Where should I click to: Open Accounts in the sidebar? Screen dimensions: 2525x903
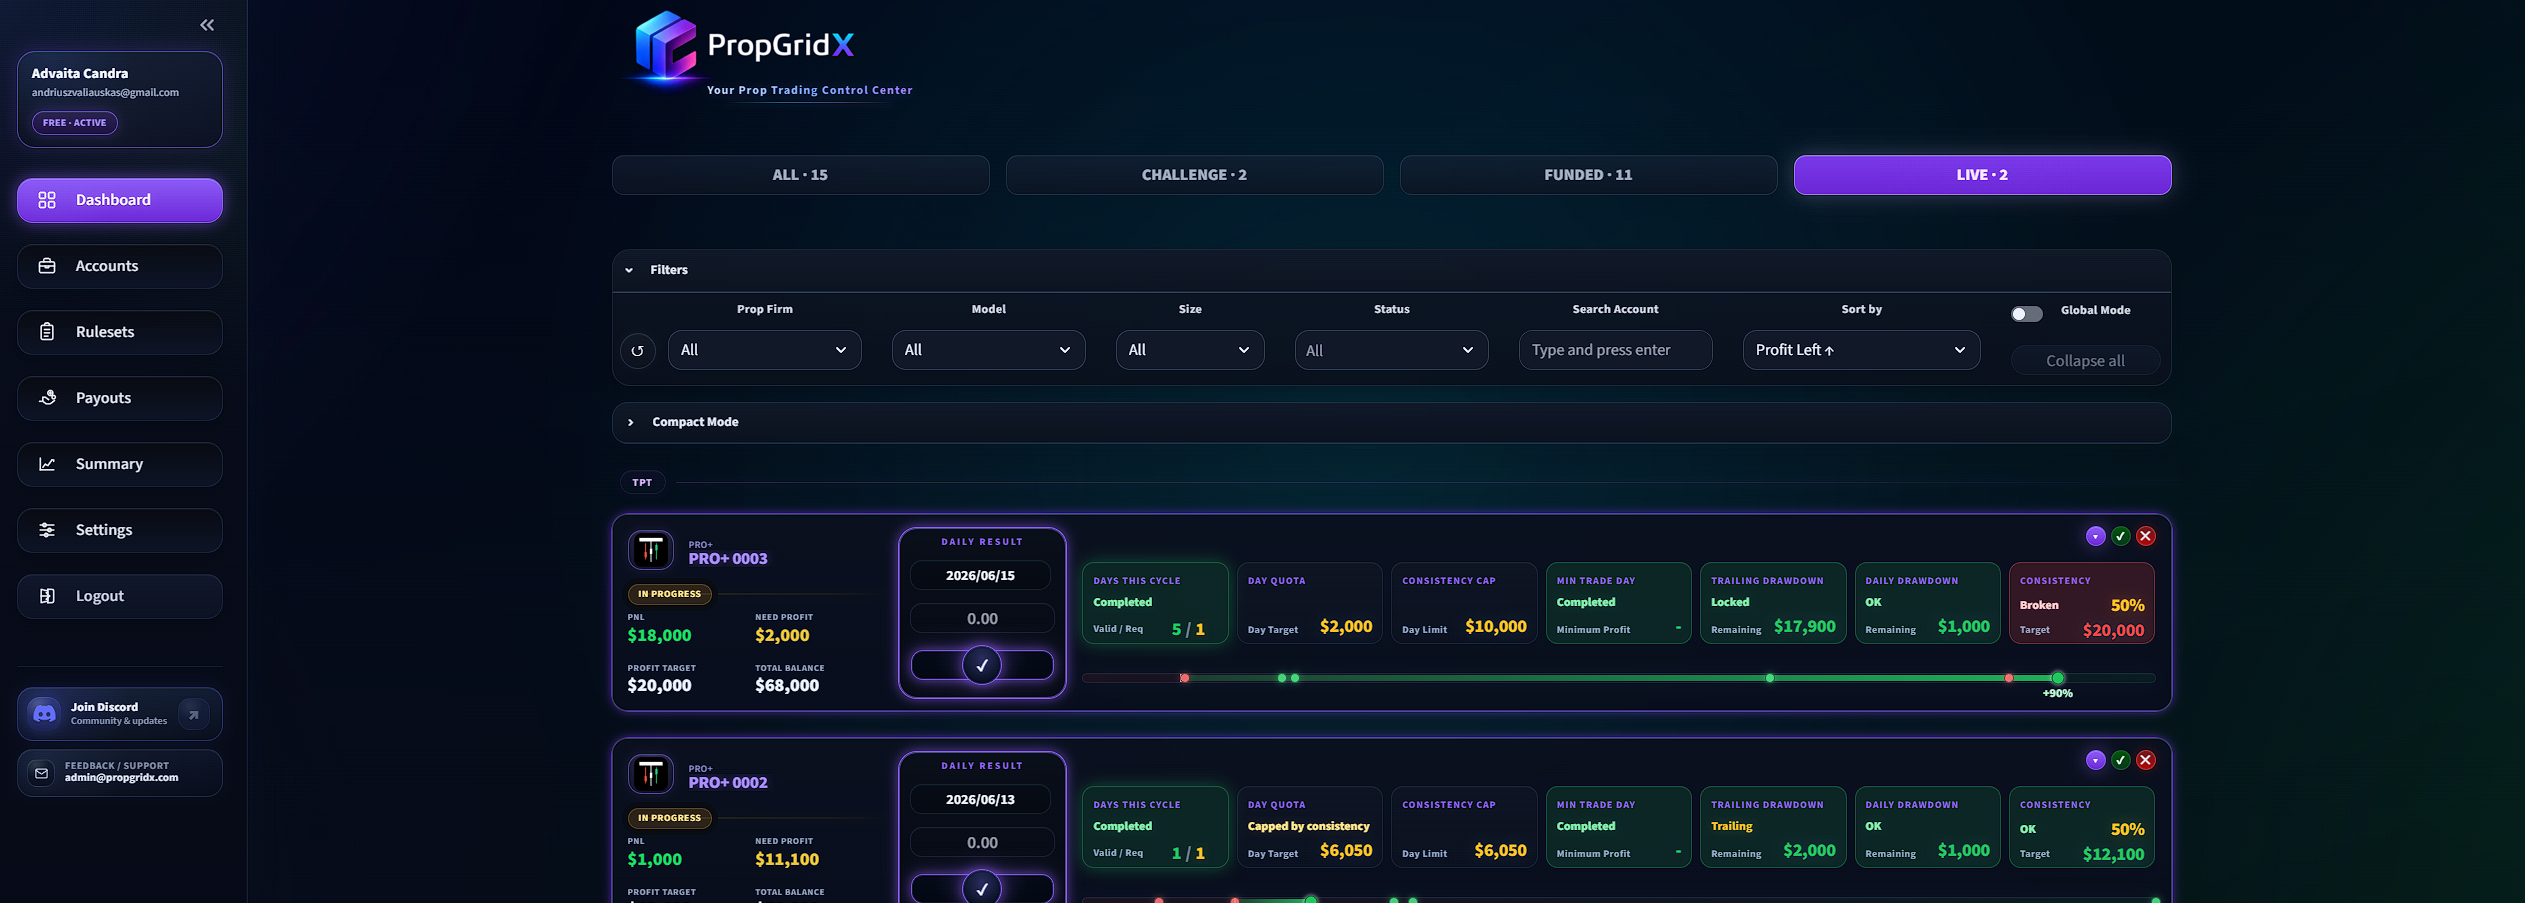(120, 266)
